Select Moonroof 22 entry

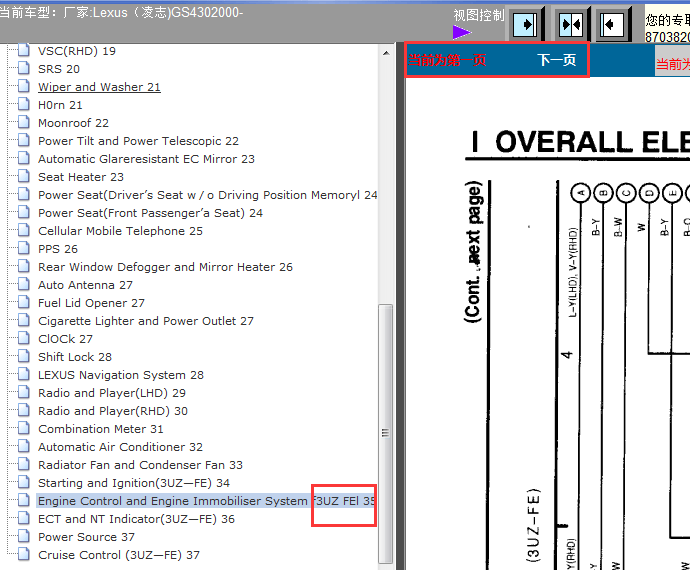(73, 123)
